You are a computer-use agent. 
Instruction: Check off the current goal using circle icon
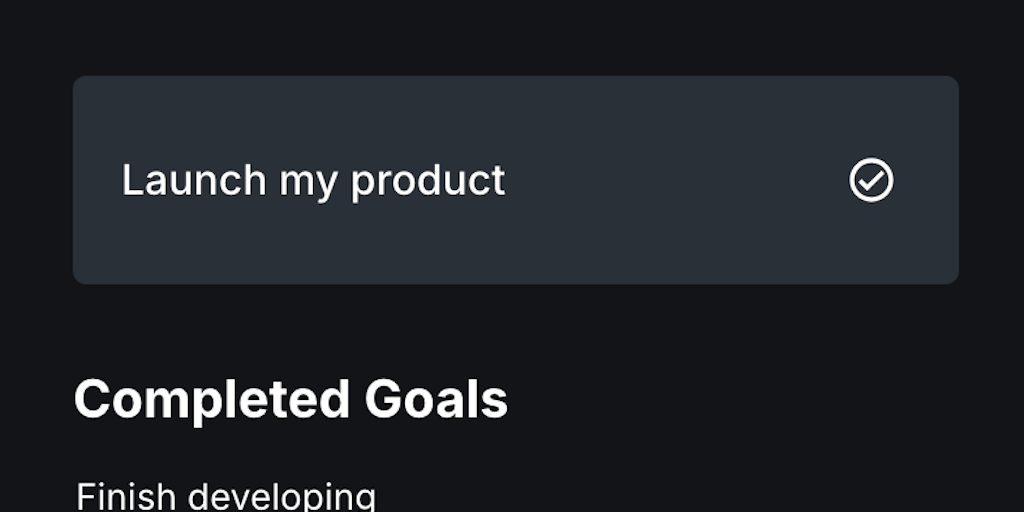click(x=871, y=181)
